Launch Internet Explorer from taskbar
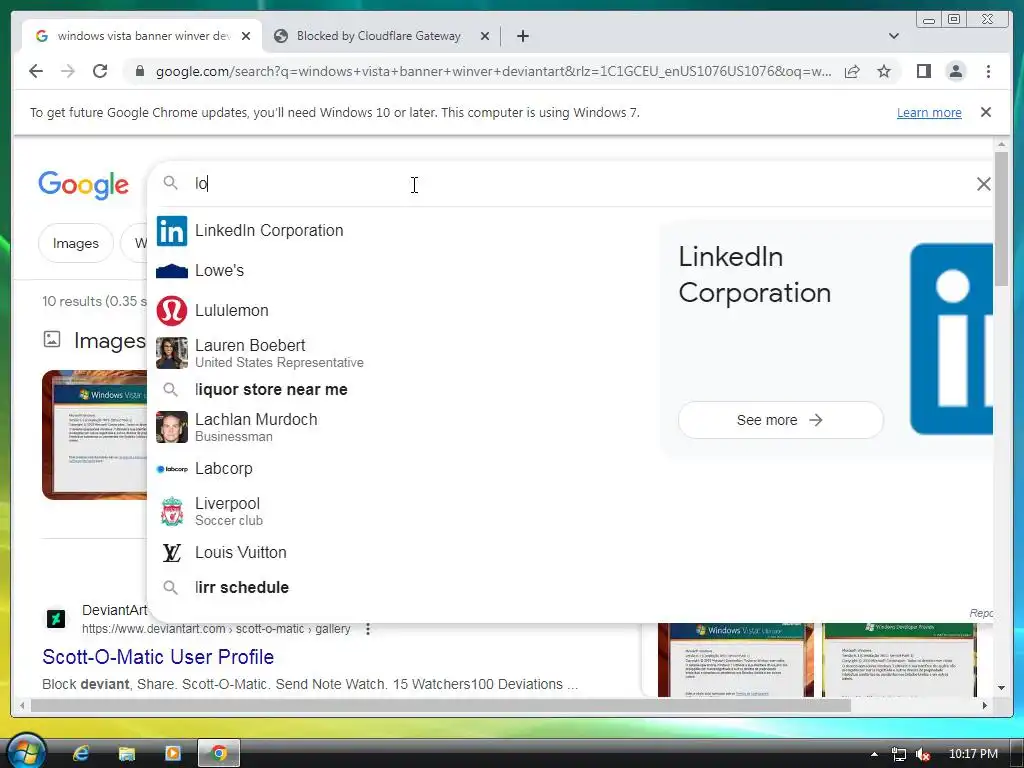This screenshot has height=768, width=1024. point(81,754)
